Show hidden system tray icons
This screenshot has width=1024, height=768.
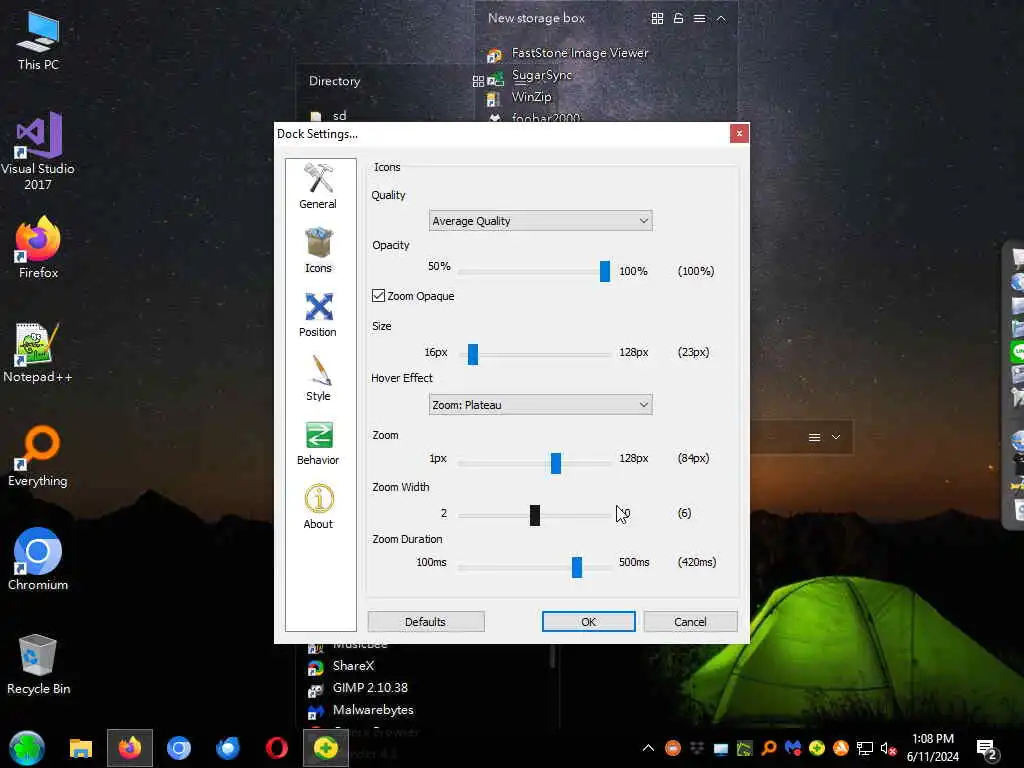[648, 748]
